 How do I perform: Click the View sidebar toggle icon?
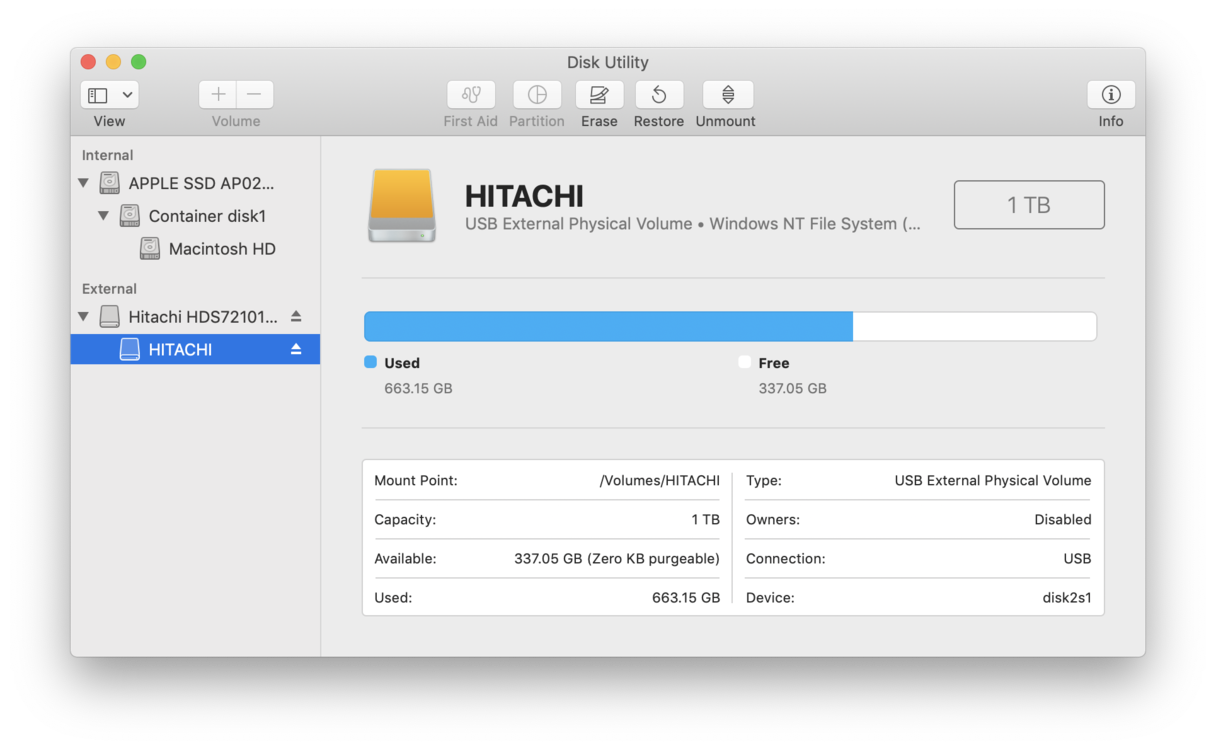click(98, 95)
